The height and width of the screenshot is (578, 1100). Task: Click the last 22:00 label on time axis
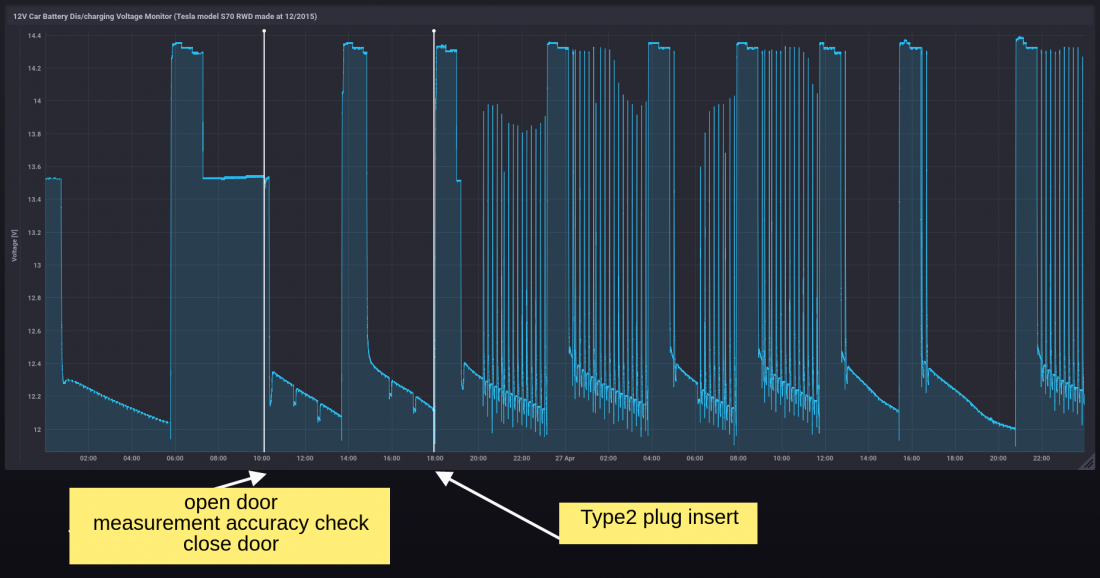[1040, 459]
